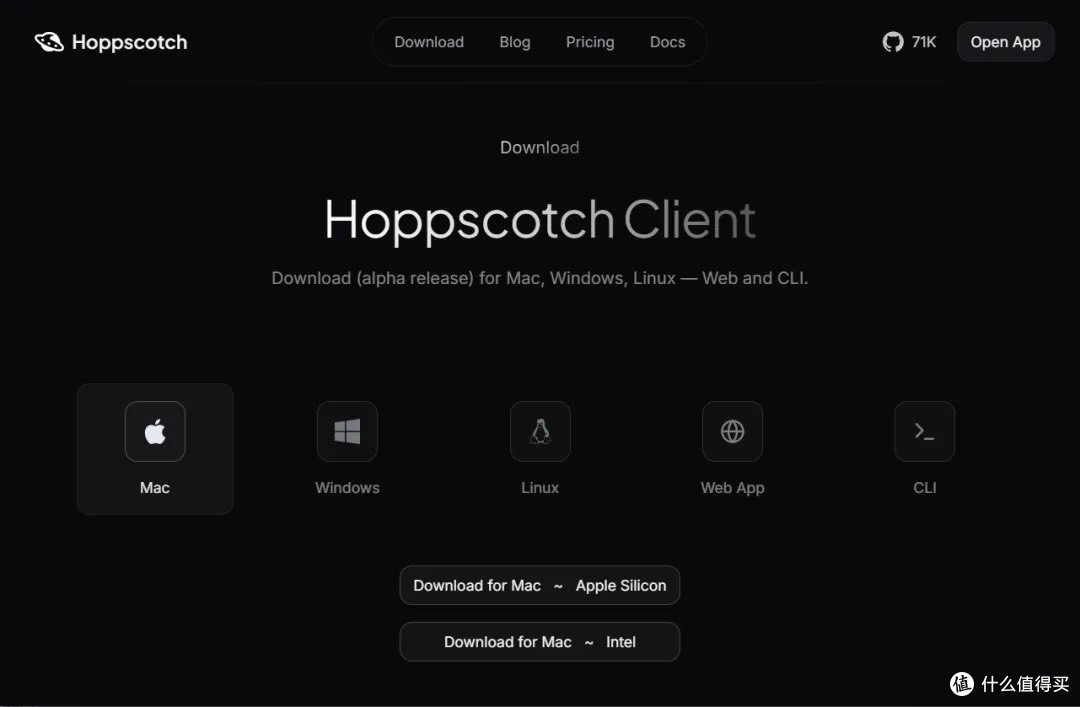This screenshot has width=1080, height=707.
Task: Click the 'Hoppscotch Client' heading
Action: coord(540,221)
